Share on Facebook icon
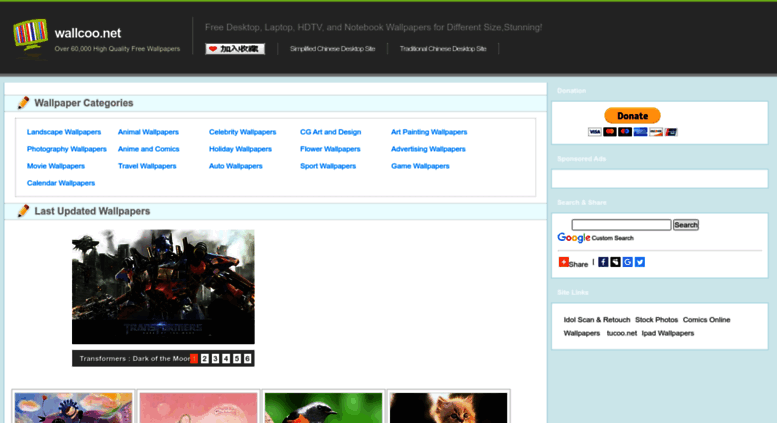This screenshot has width=777, height=423. [x=603, y=262]
